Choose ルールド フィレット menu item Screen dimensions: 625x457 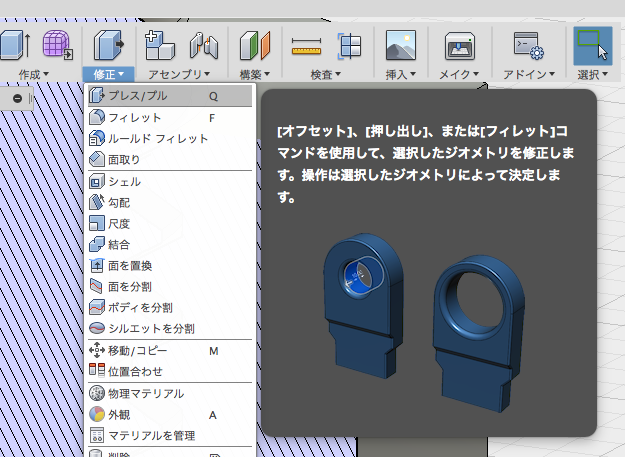pyautogui.click(x=170, y=139)
